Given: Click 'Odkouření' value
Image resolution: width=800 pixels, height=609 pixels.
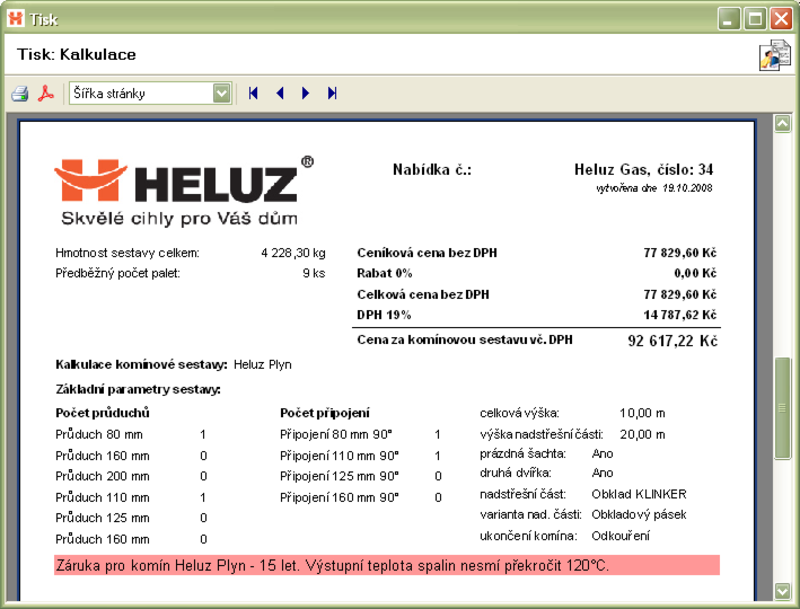Looking at the screenshot, I should point(620,536).
